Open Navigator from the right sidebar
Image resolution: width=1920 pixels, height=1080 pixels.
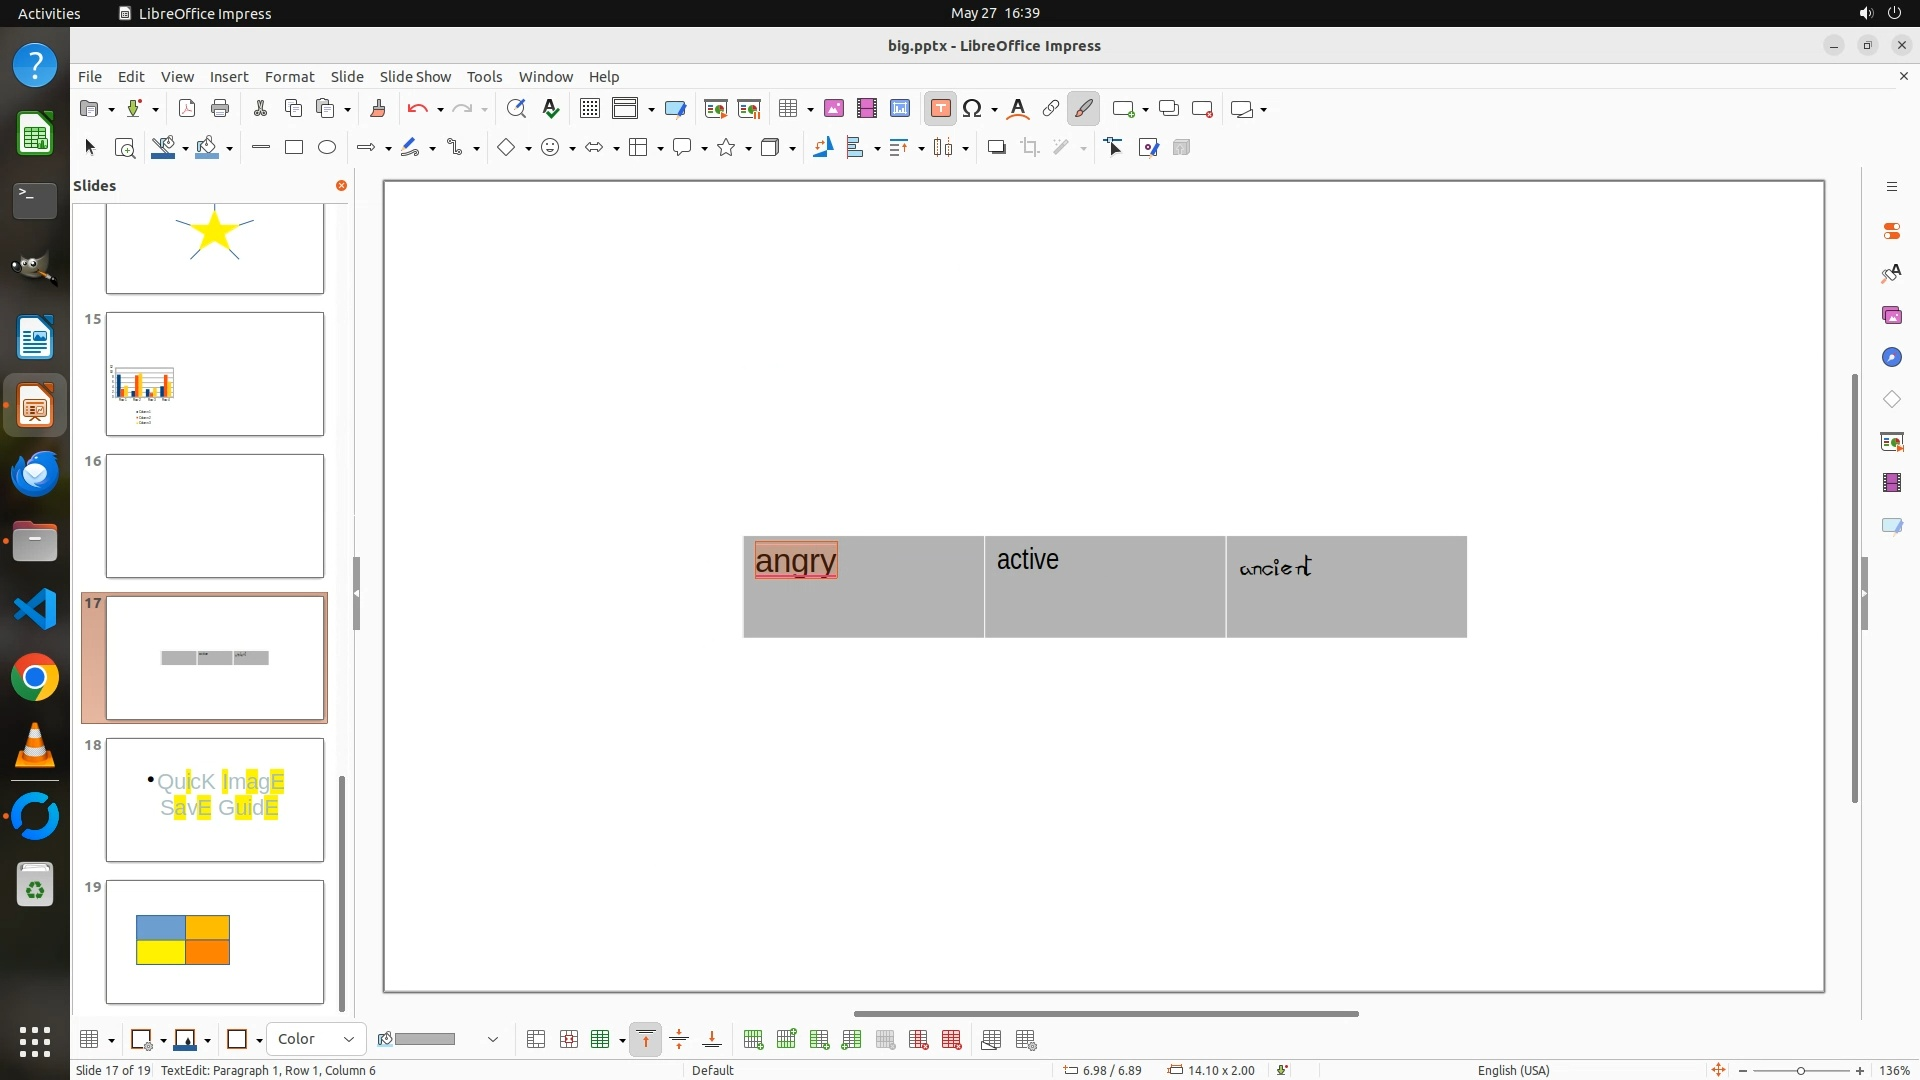tap(1891, 358)
